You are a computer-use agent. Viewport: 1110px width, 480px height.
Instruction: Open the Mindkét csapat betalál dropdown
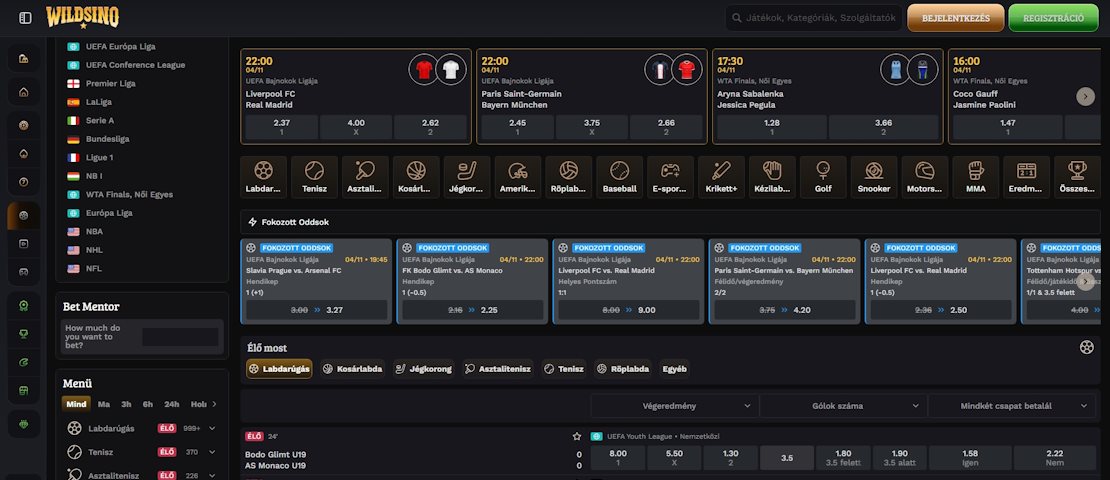point(1012,406)
